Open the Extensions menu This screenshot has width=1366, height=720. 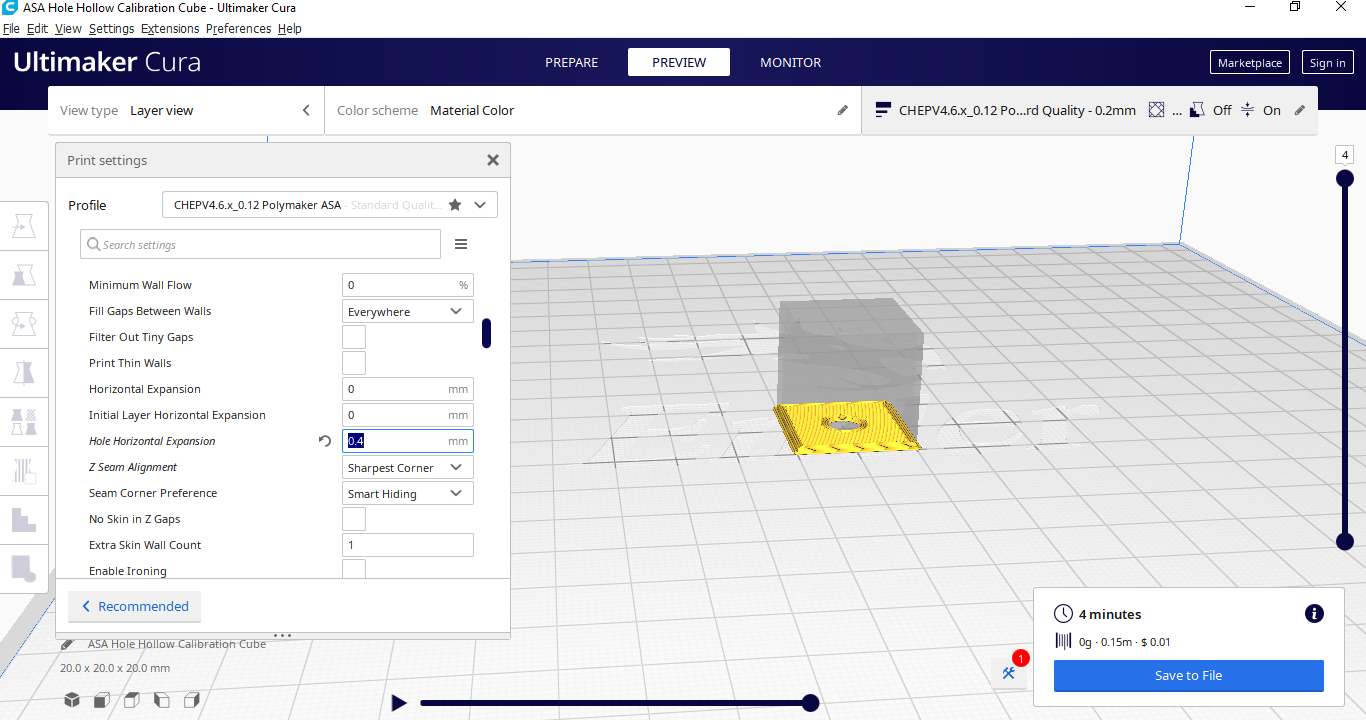170,28
